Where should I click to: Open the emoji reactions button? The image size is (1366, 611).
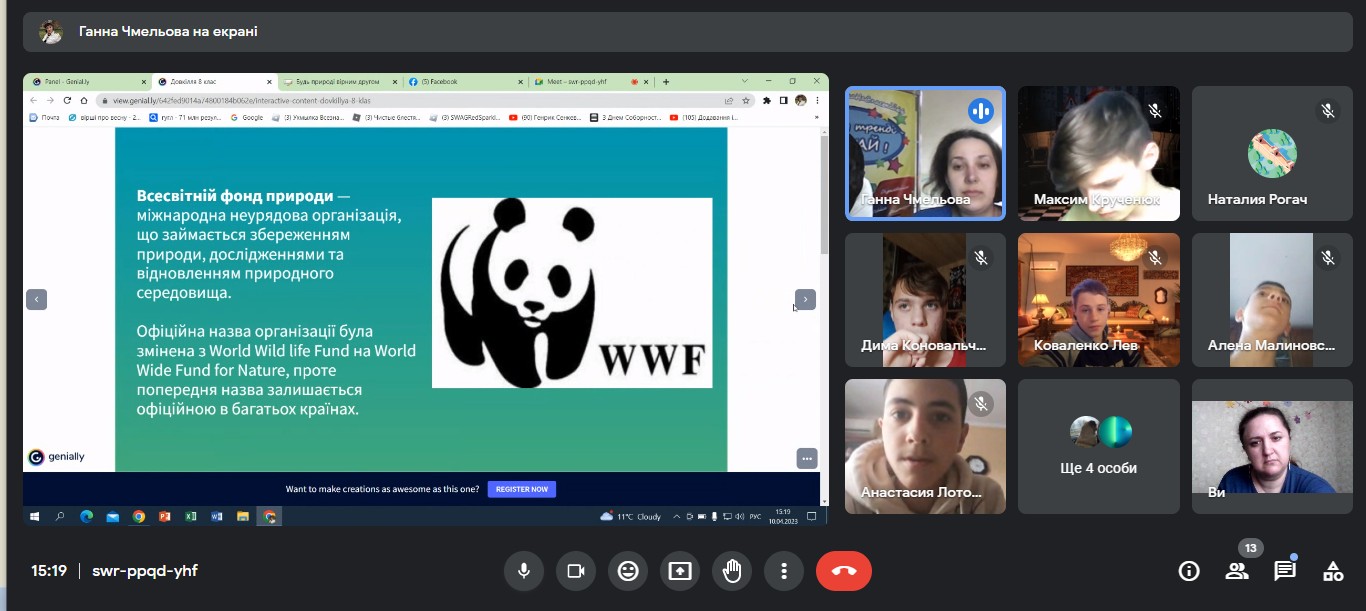tap(628, 571)
